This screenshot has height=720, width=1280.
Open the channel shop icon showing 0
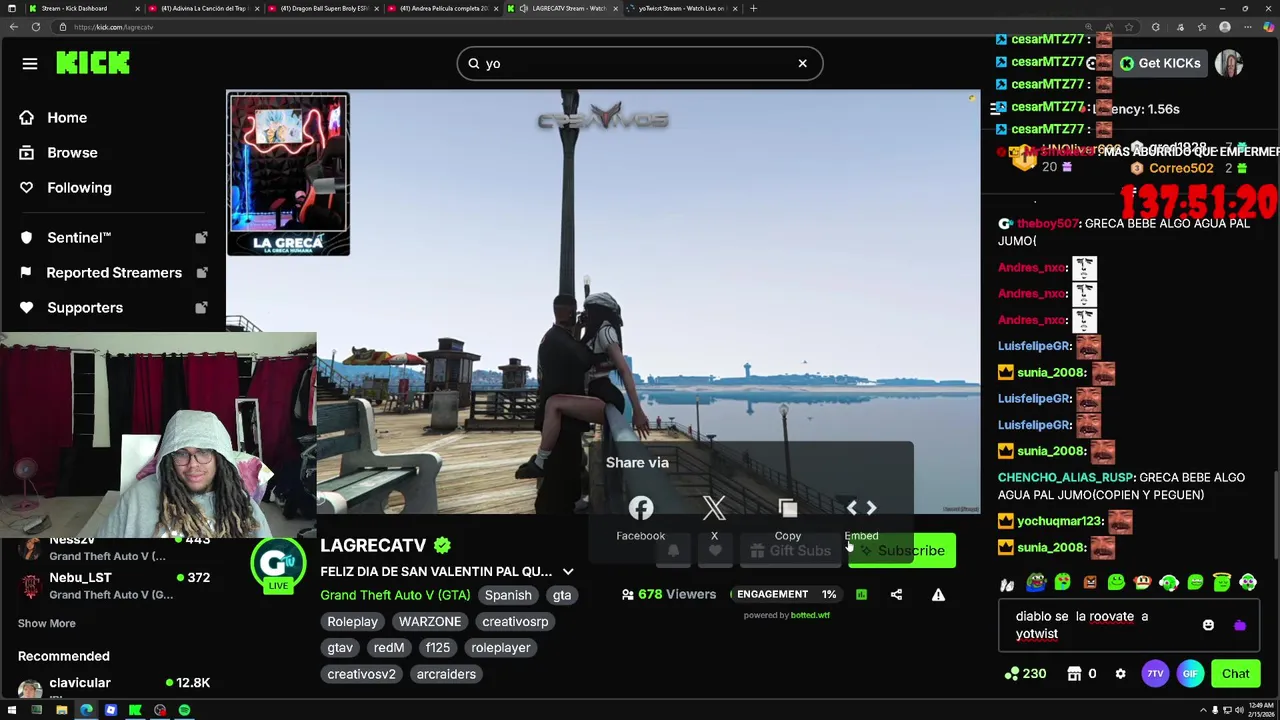(x=1082, y=674)
